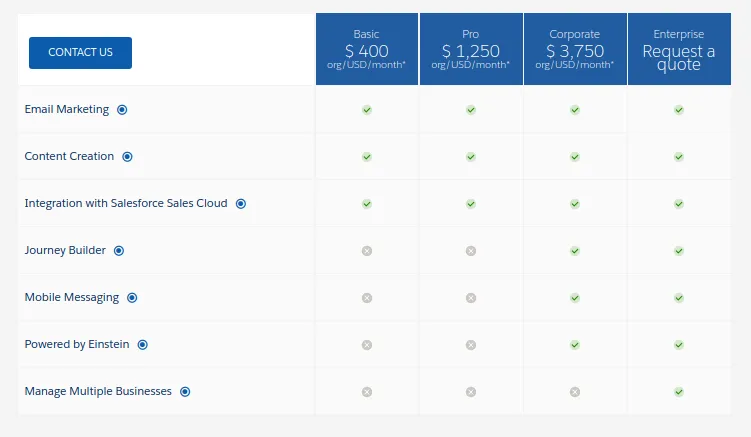Image resolution: width=751 pixels, height=437 pixels.
Task: Click the Powered by Einstein label
Action: (77, 345)
